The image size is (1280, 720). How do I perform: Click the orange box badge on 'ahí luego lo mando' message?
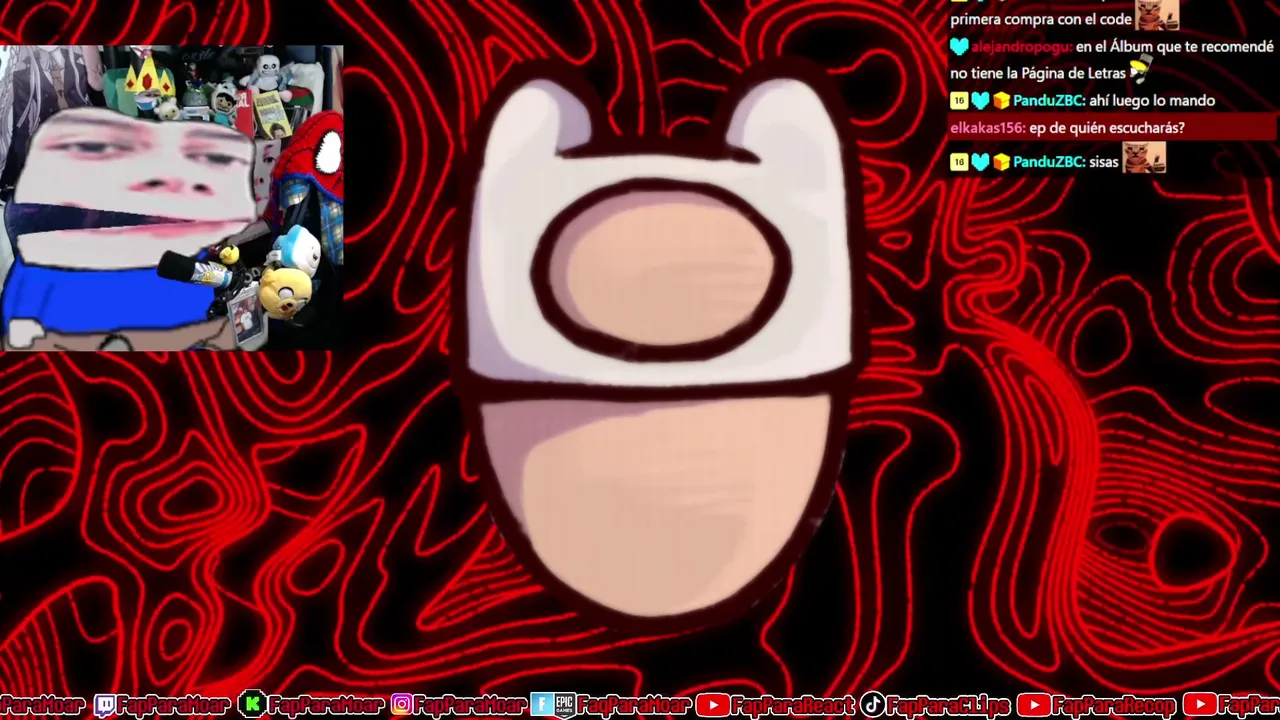(1001, 101)
